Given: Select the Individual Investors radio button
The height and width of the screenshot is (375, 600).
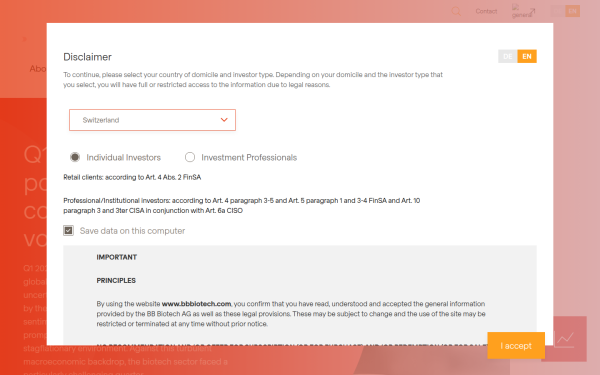Looking at the screenshot, I should 75,157.
